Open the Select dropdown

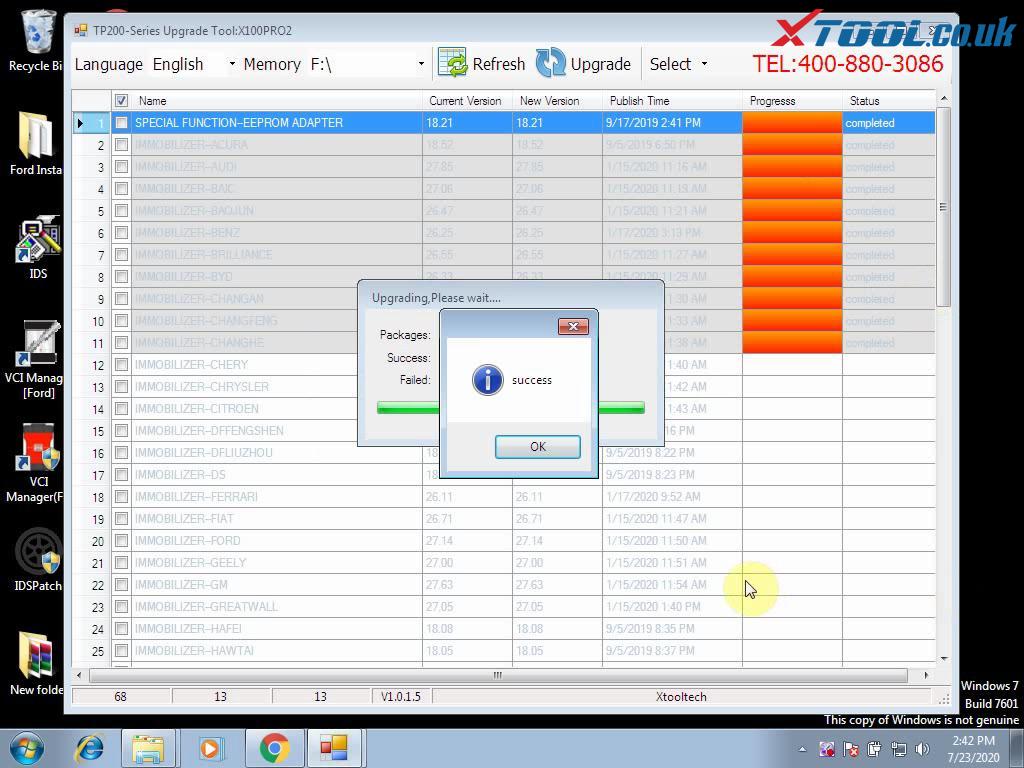(679, 63)
